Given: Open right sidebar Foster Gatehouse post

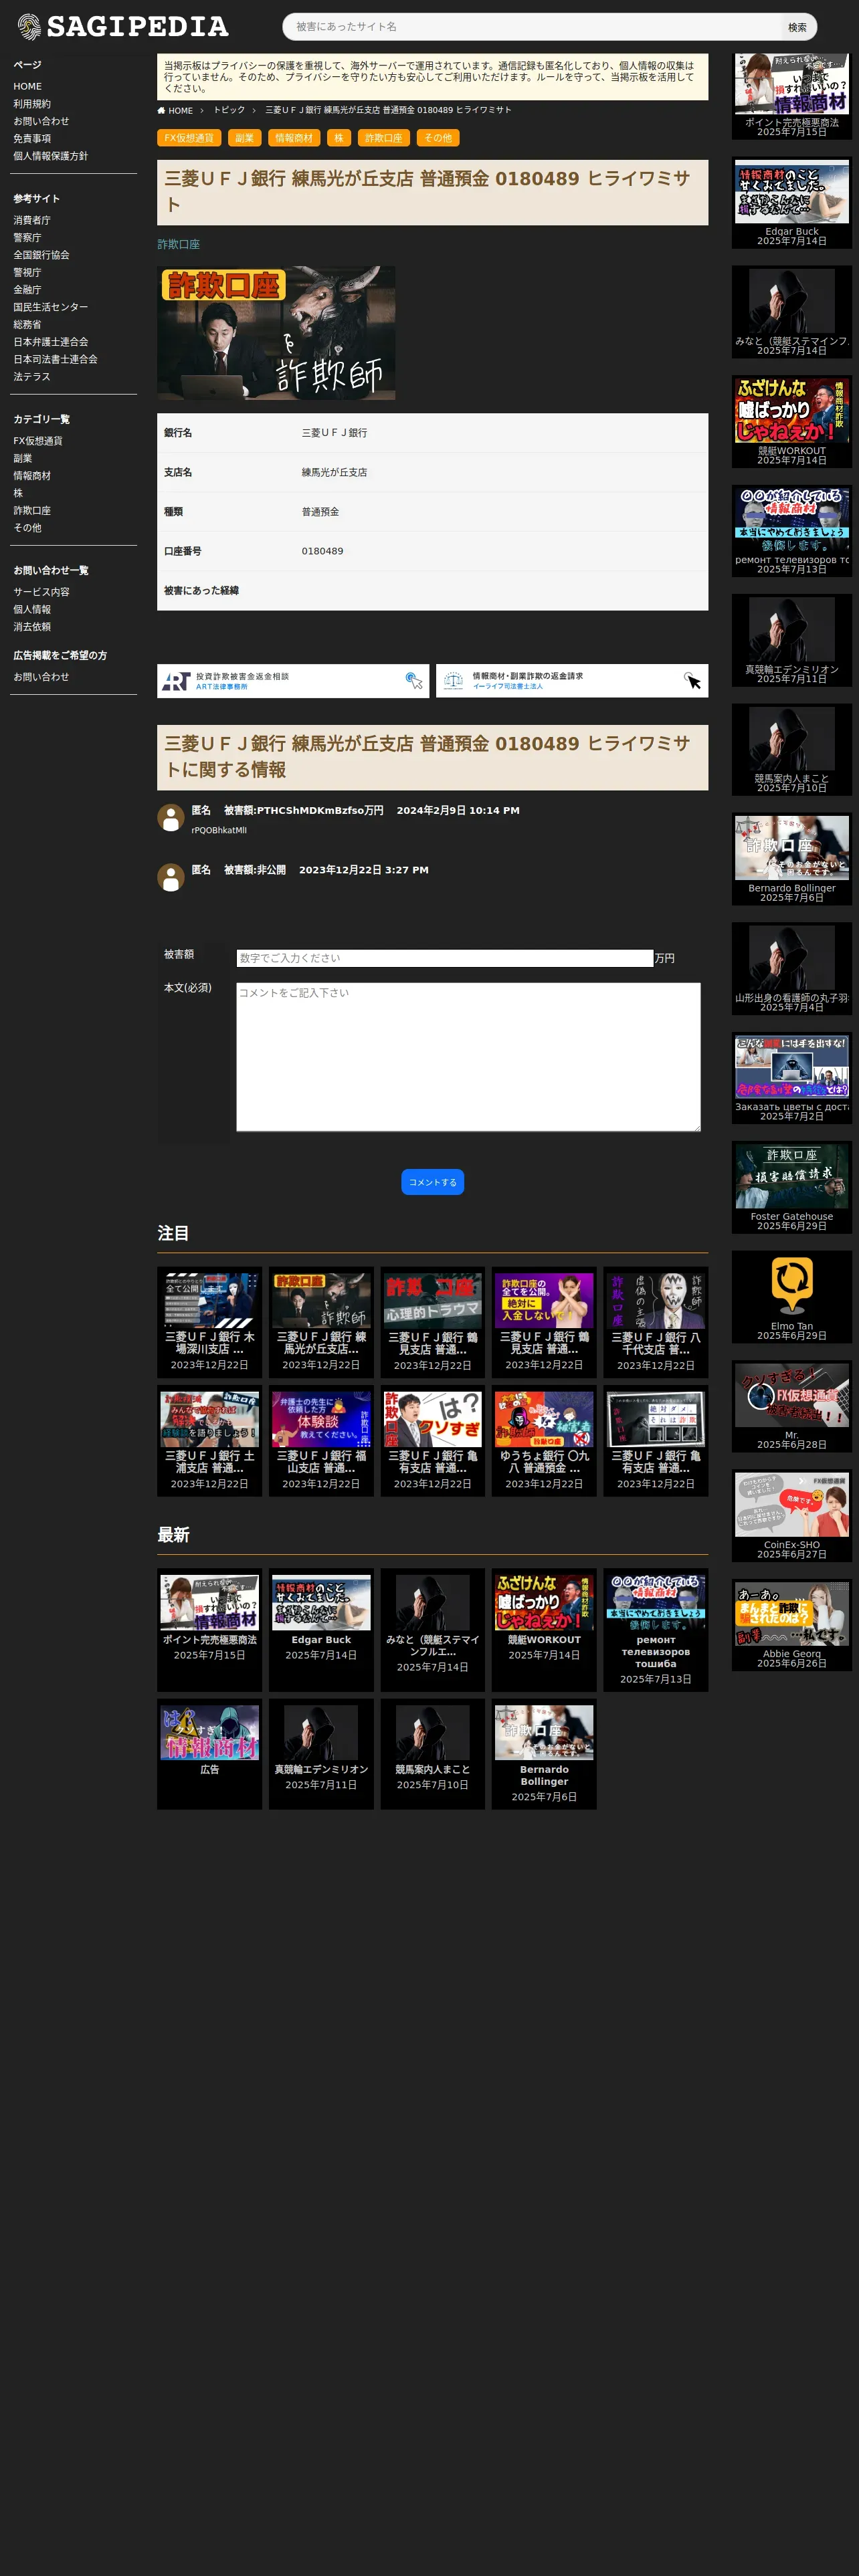Looking at the screenshot, I should point(792,1187).
